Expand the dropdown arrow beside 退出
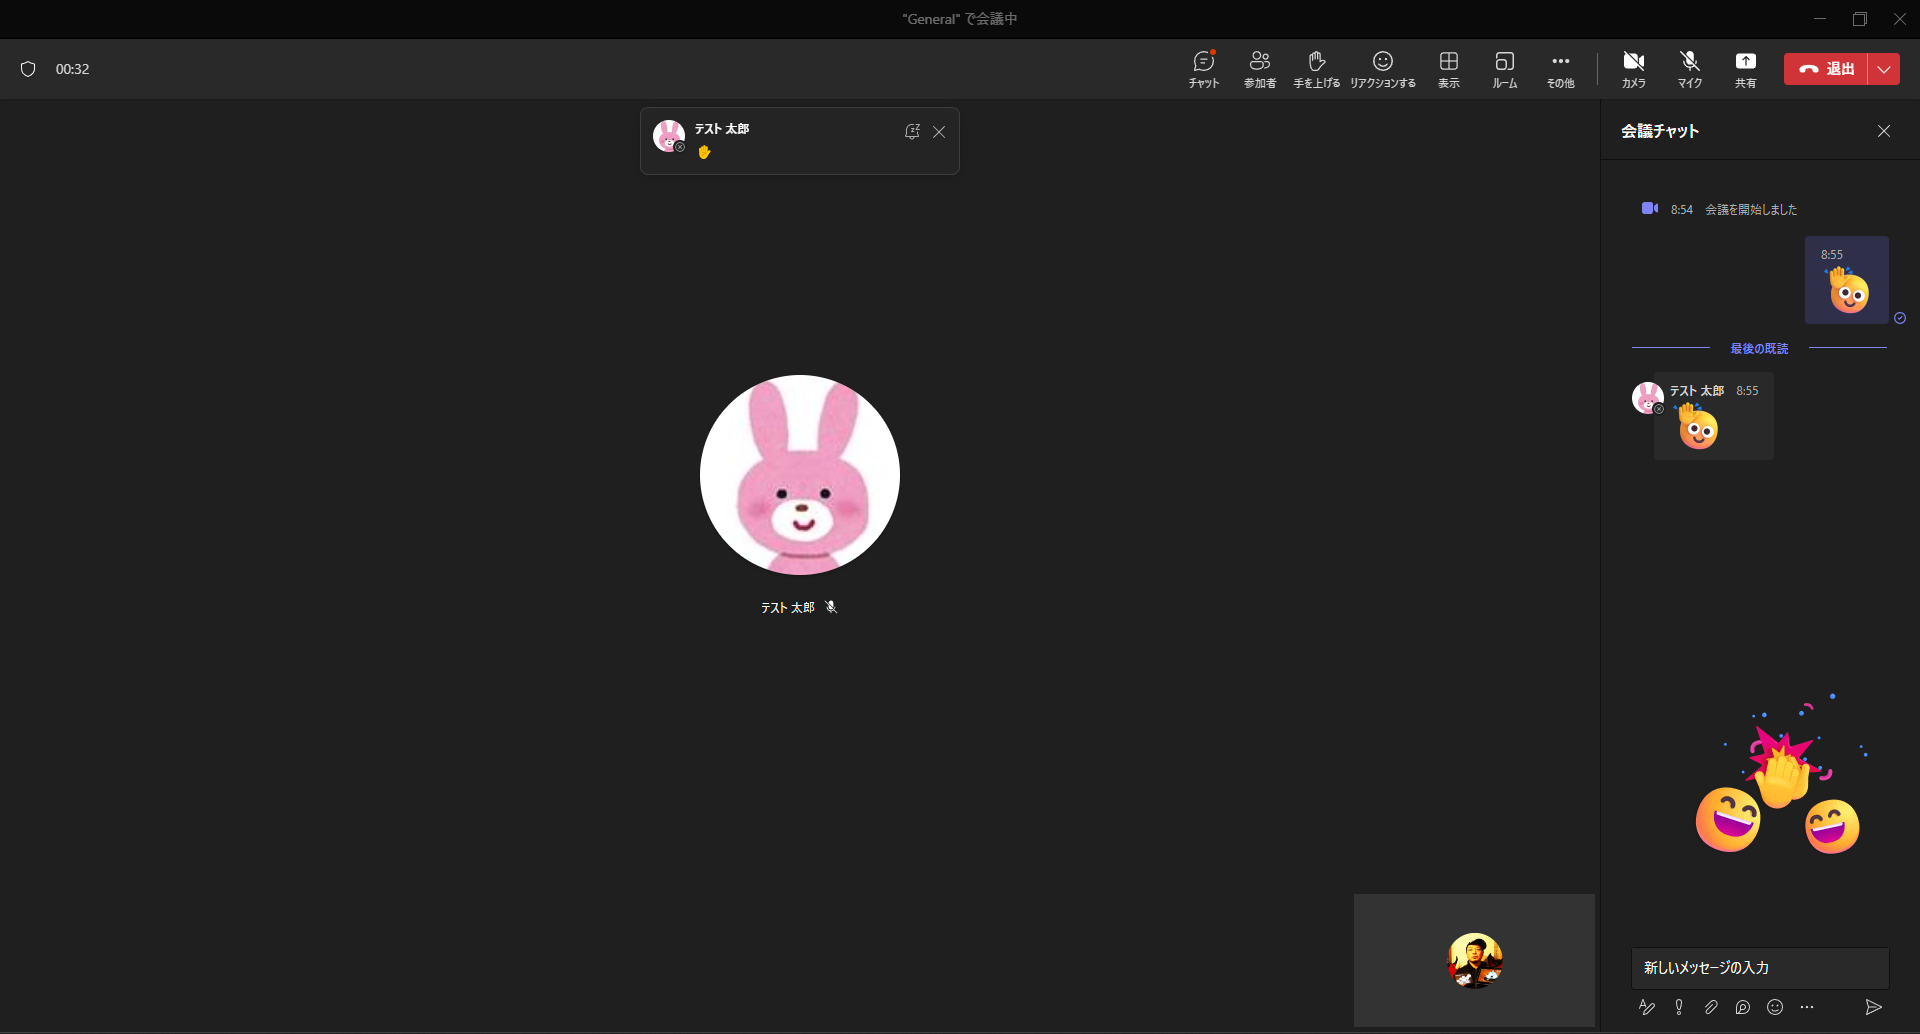This screenshot has height=1034, width=1920. point(1884,69)
